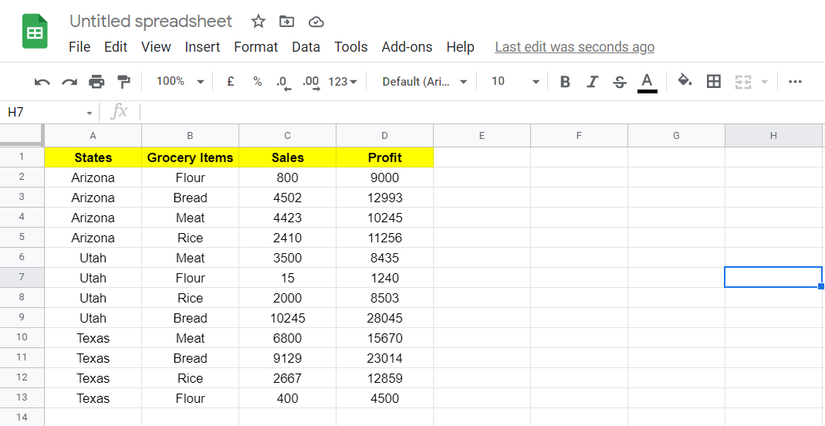Open the Edit menu
The width and height of the screenshot is (825, 426).
[116, 47]
